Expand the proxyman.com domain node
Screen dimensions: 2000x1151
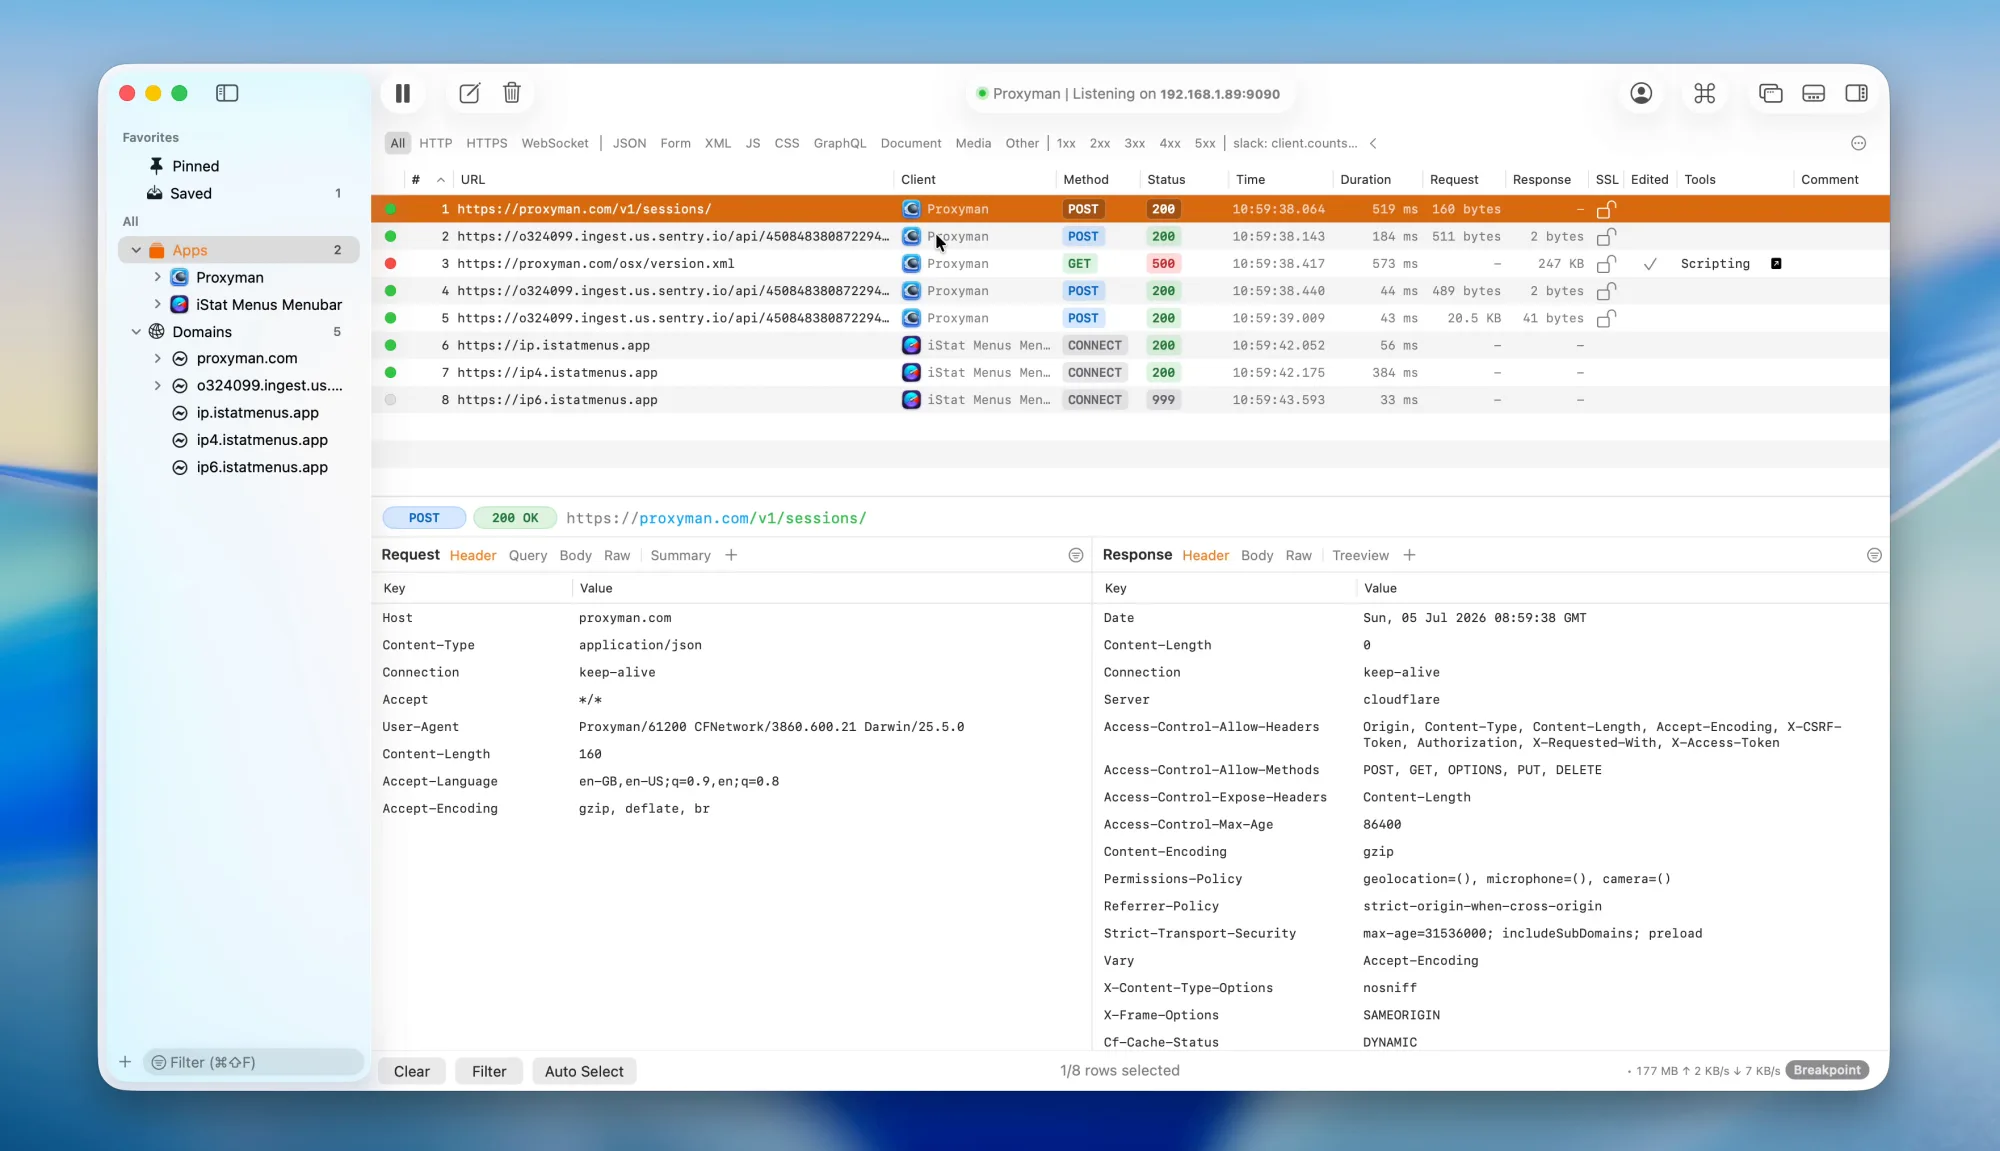click(x=157, y=358)
